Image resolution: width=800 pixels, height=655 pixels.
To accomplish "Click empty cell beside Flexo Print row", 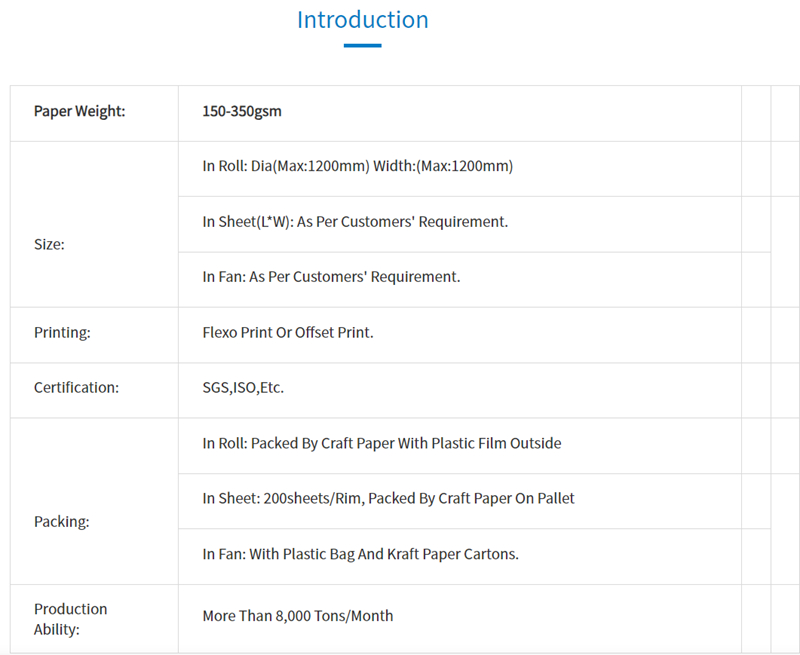I will 756,334.
